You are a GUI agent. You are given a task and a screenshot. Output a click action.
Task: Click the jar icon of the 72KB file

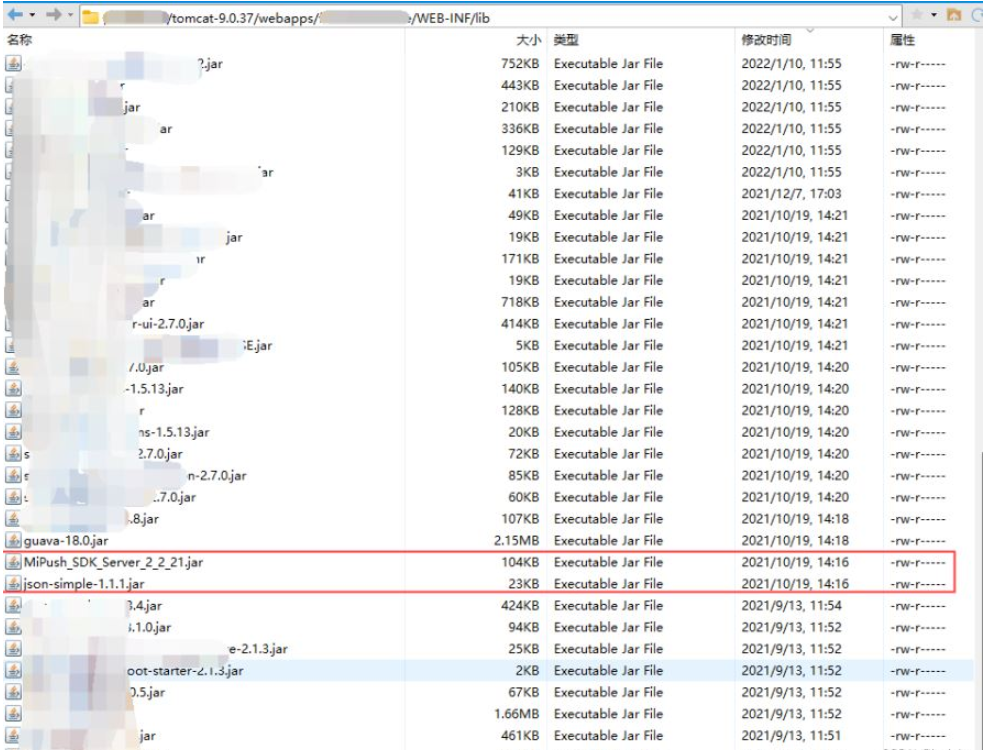click(x=13, y=453)
